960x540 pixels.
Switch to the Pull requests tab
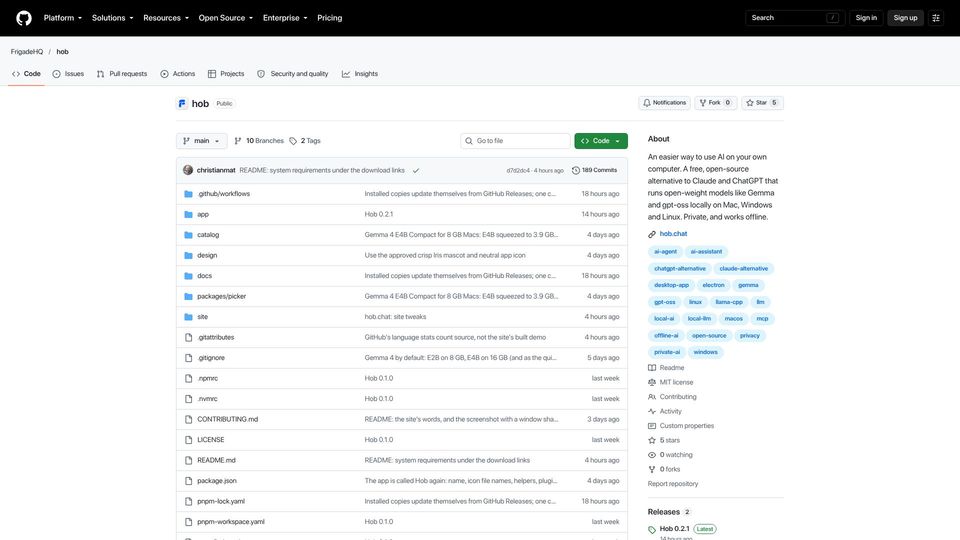tap(122, 74)
